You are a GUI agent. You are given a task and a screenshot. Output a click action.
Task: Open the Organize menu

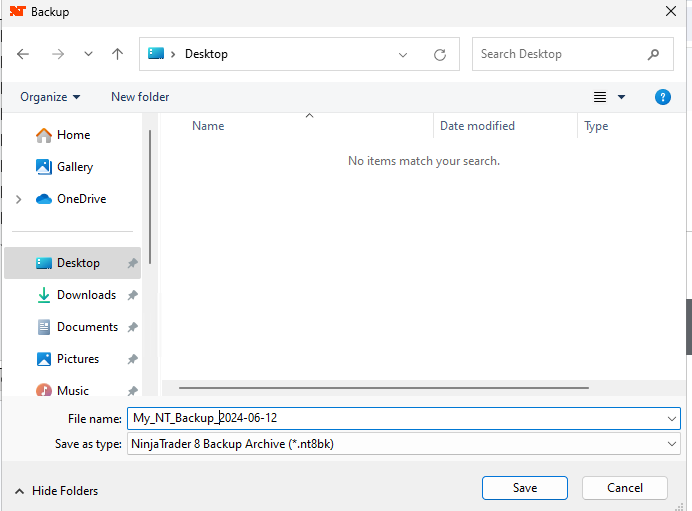pos(50,97)
